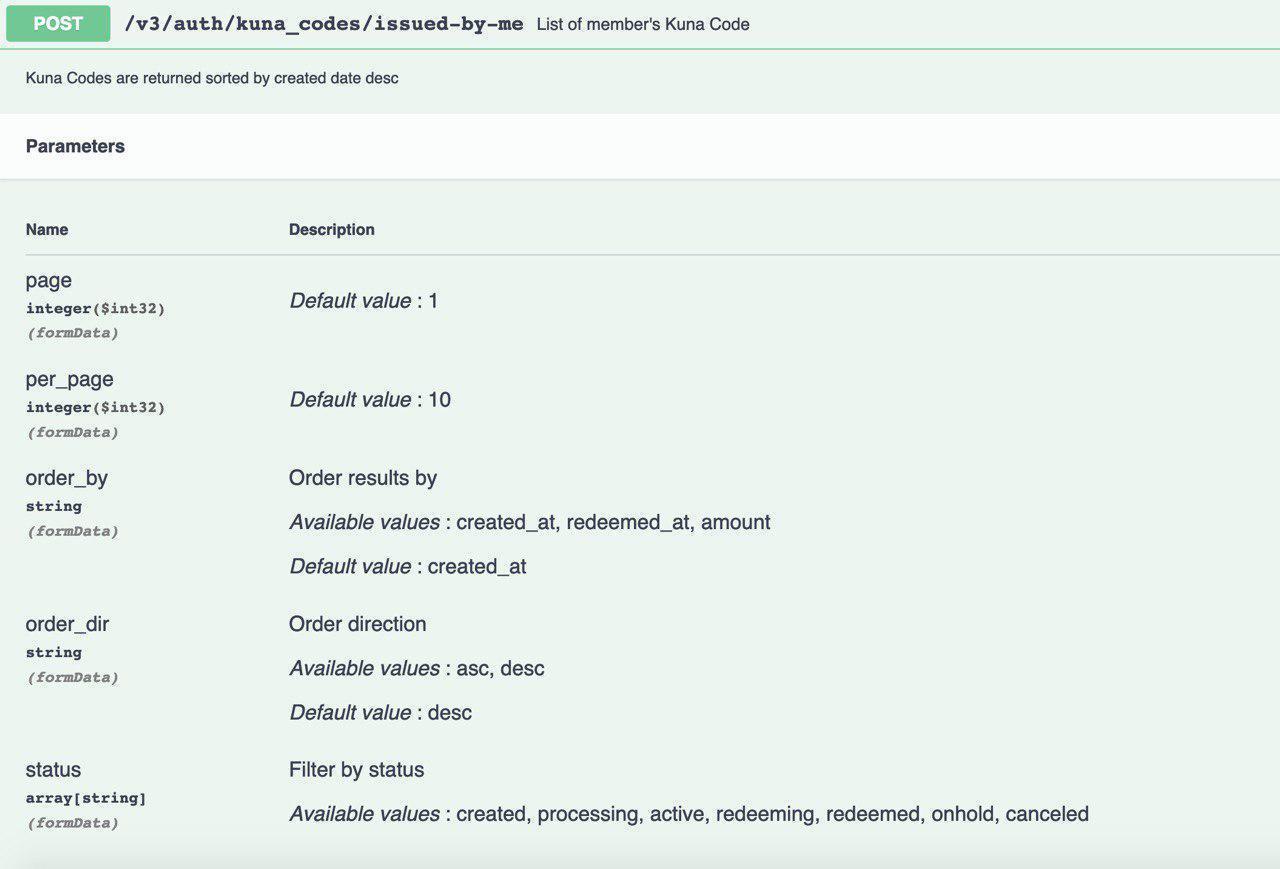Viewport: 1280px width, 869px height.
Task: Click the green POST method badge
Action: 58,24
